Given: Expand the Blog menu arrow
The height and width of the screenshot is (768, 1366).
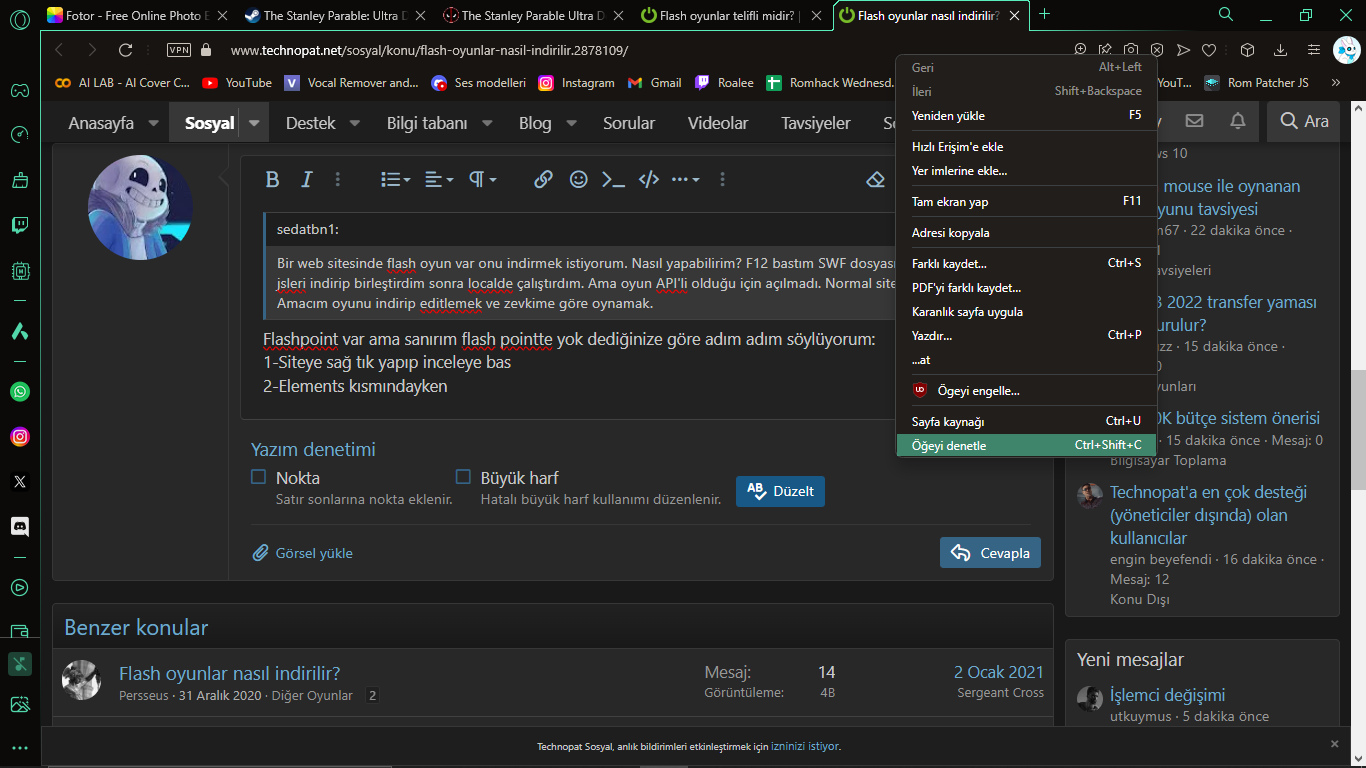Looking at the screenshot, I should click(571, 124).
